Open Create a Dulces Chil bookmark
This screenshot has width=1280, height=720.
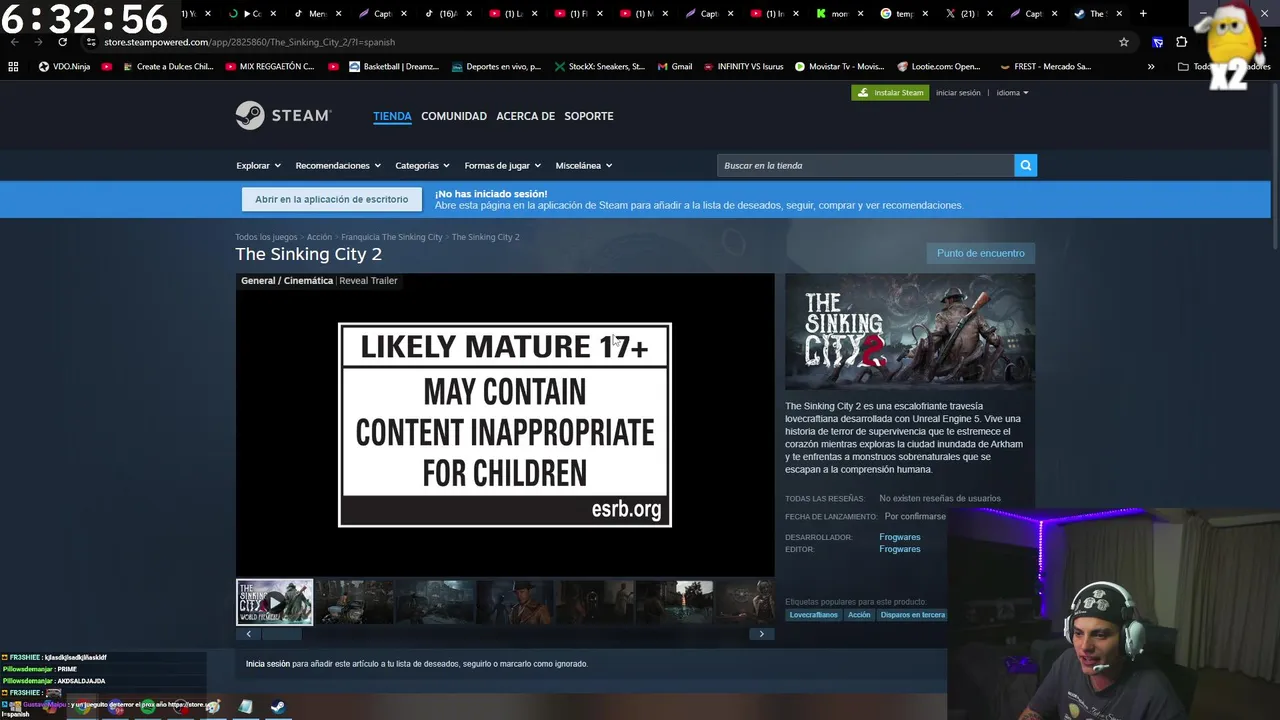[167, 66]
